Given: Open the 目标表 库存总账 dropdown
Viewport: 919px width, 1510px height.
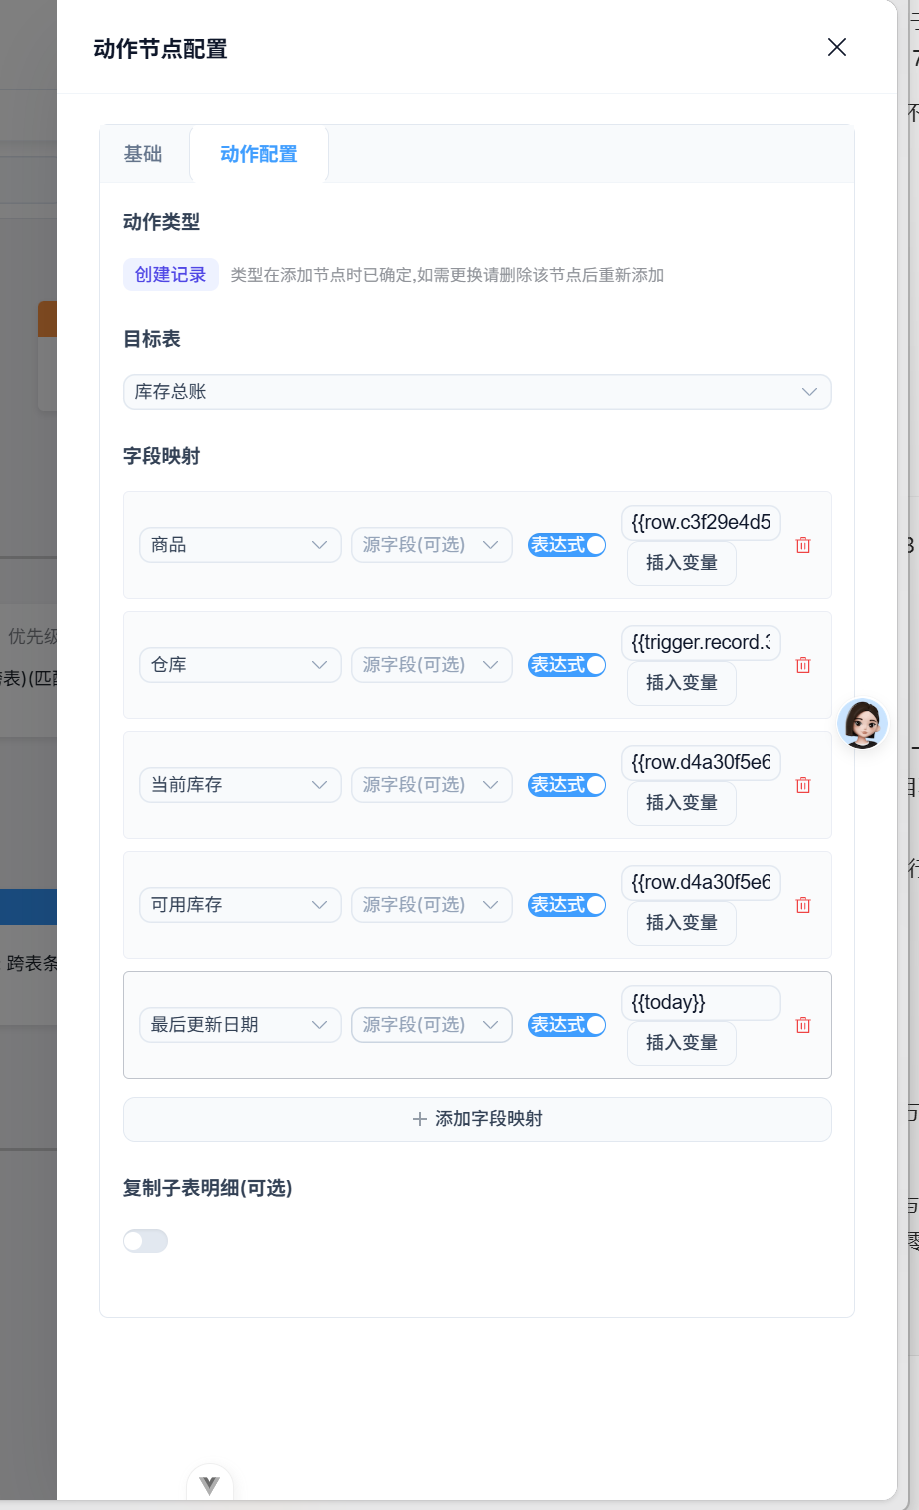Looking at the screenshot, I should pos(477,392).
